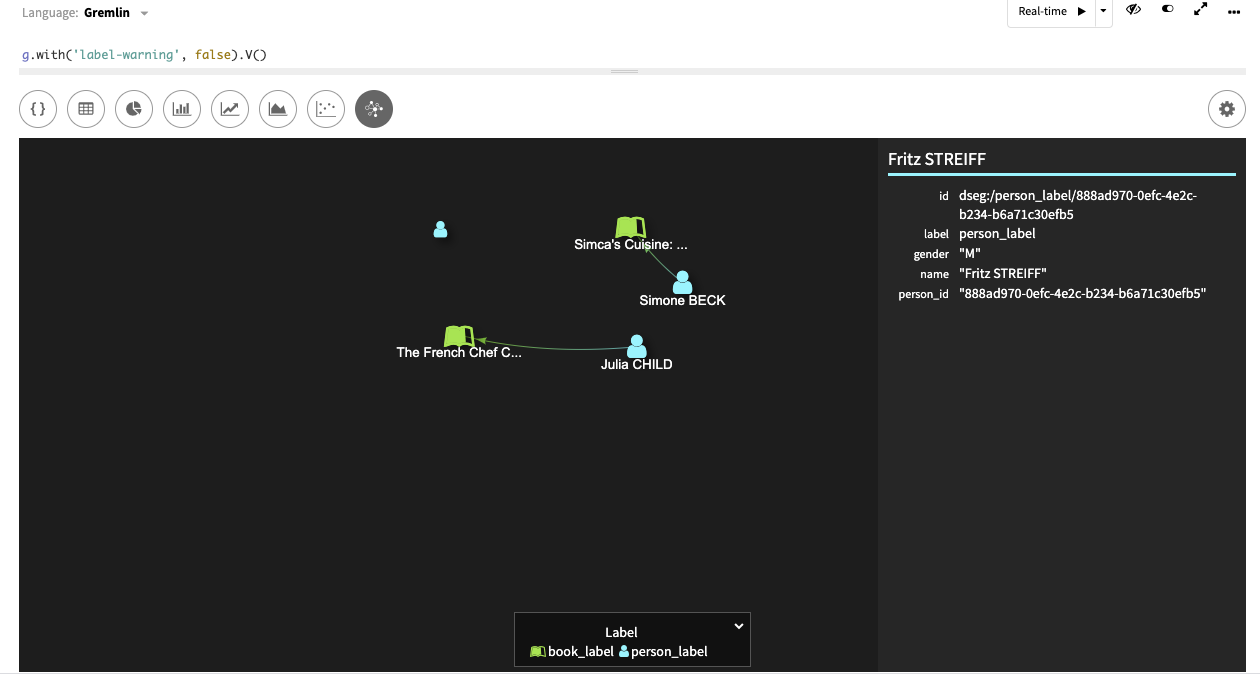Screen dimensions: 1260x675
Task: Run the query in Real-time
Action: (1052, 12)
